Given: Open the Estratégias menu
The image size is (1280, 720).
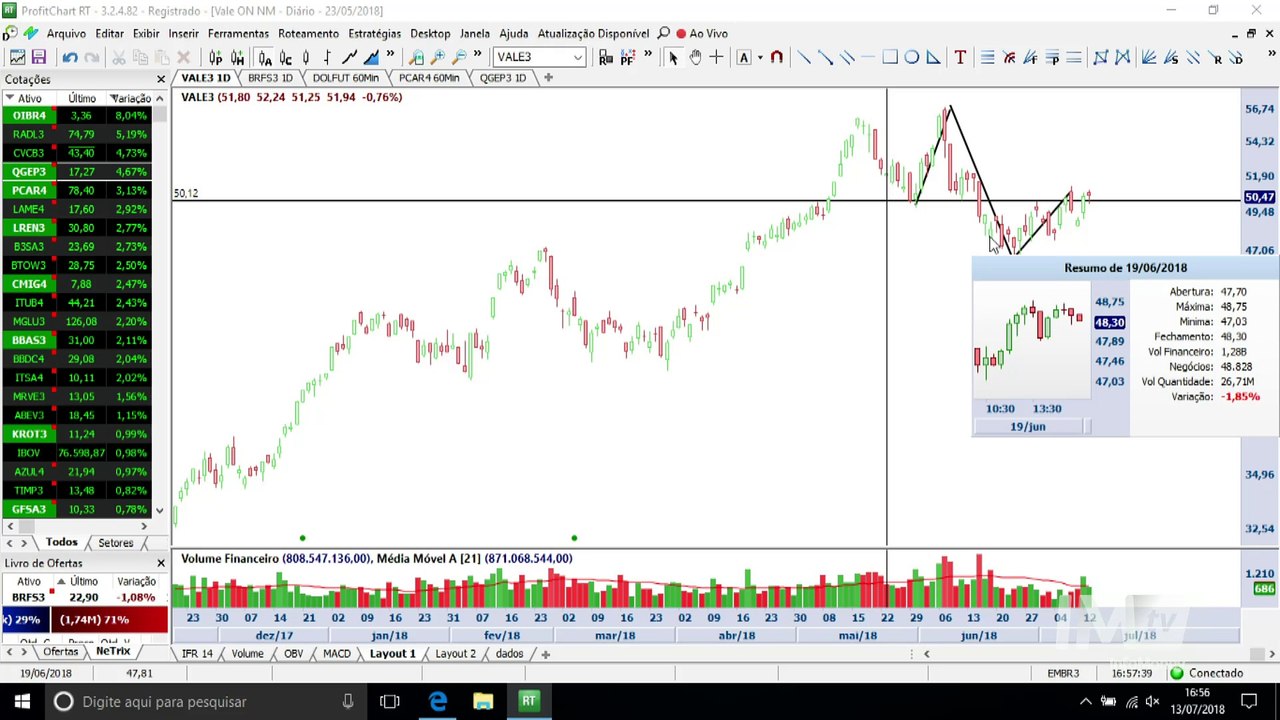Looking at the screenshot, I should [374, 33].
